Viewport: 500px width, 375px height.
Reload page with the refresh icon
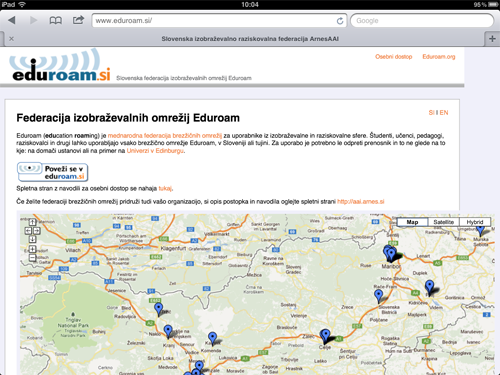point(340,21)
